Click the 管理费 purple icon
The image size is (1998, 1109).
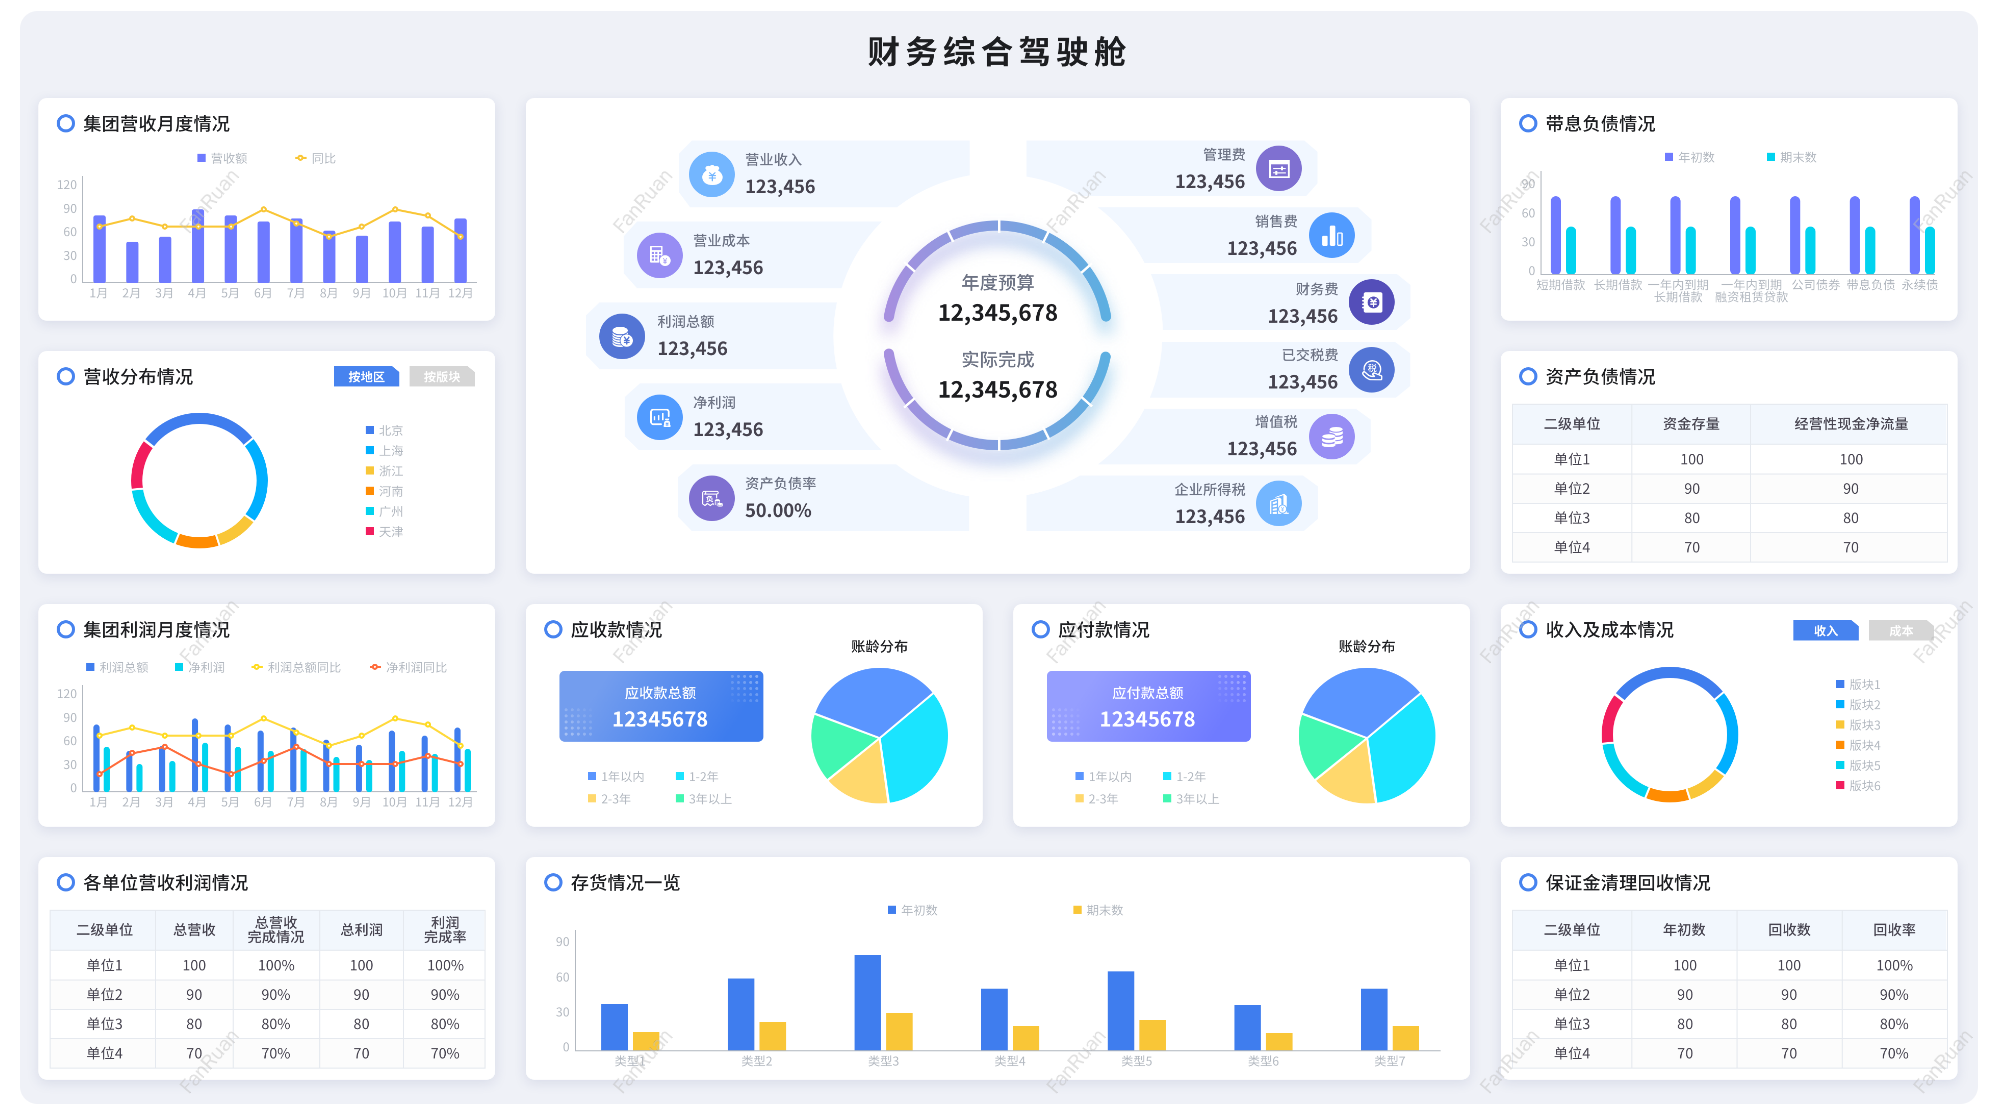[x=1279, y=169]
